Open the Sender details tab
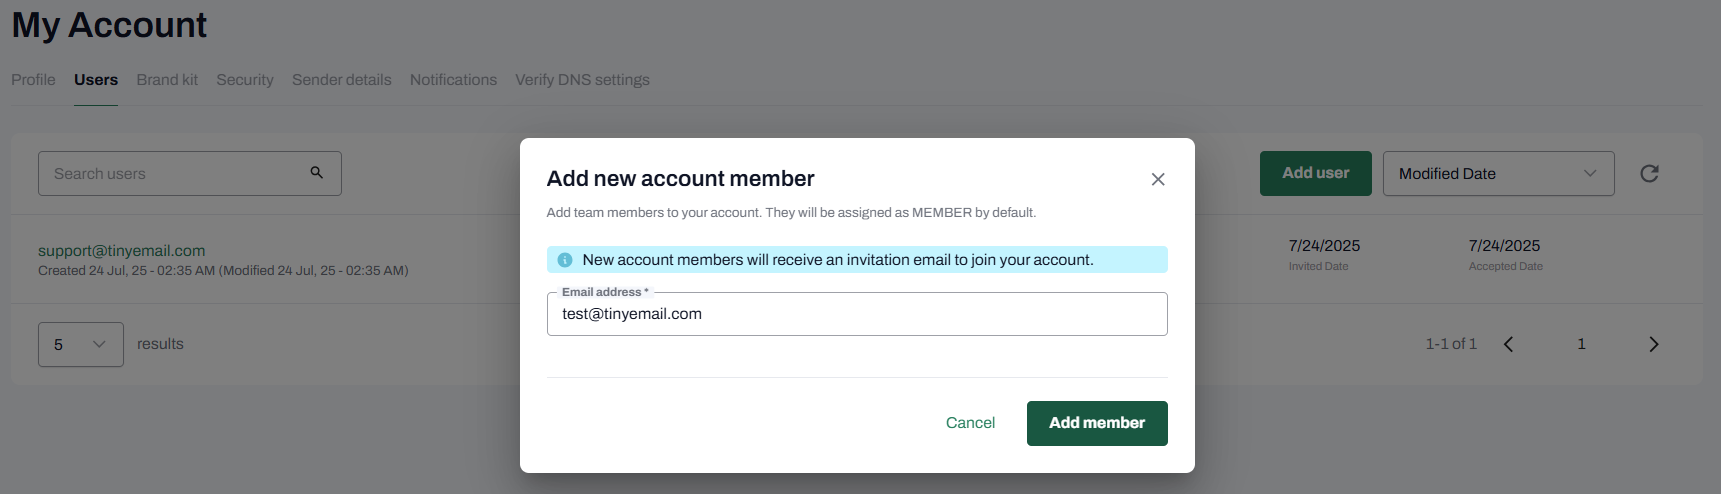This screenshot has width=1721, height=494. point(341,80)
